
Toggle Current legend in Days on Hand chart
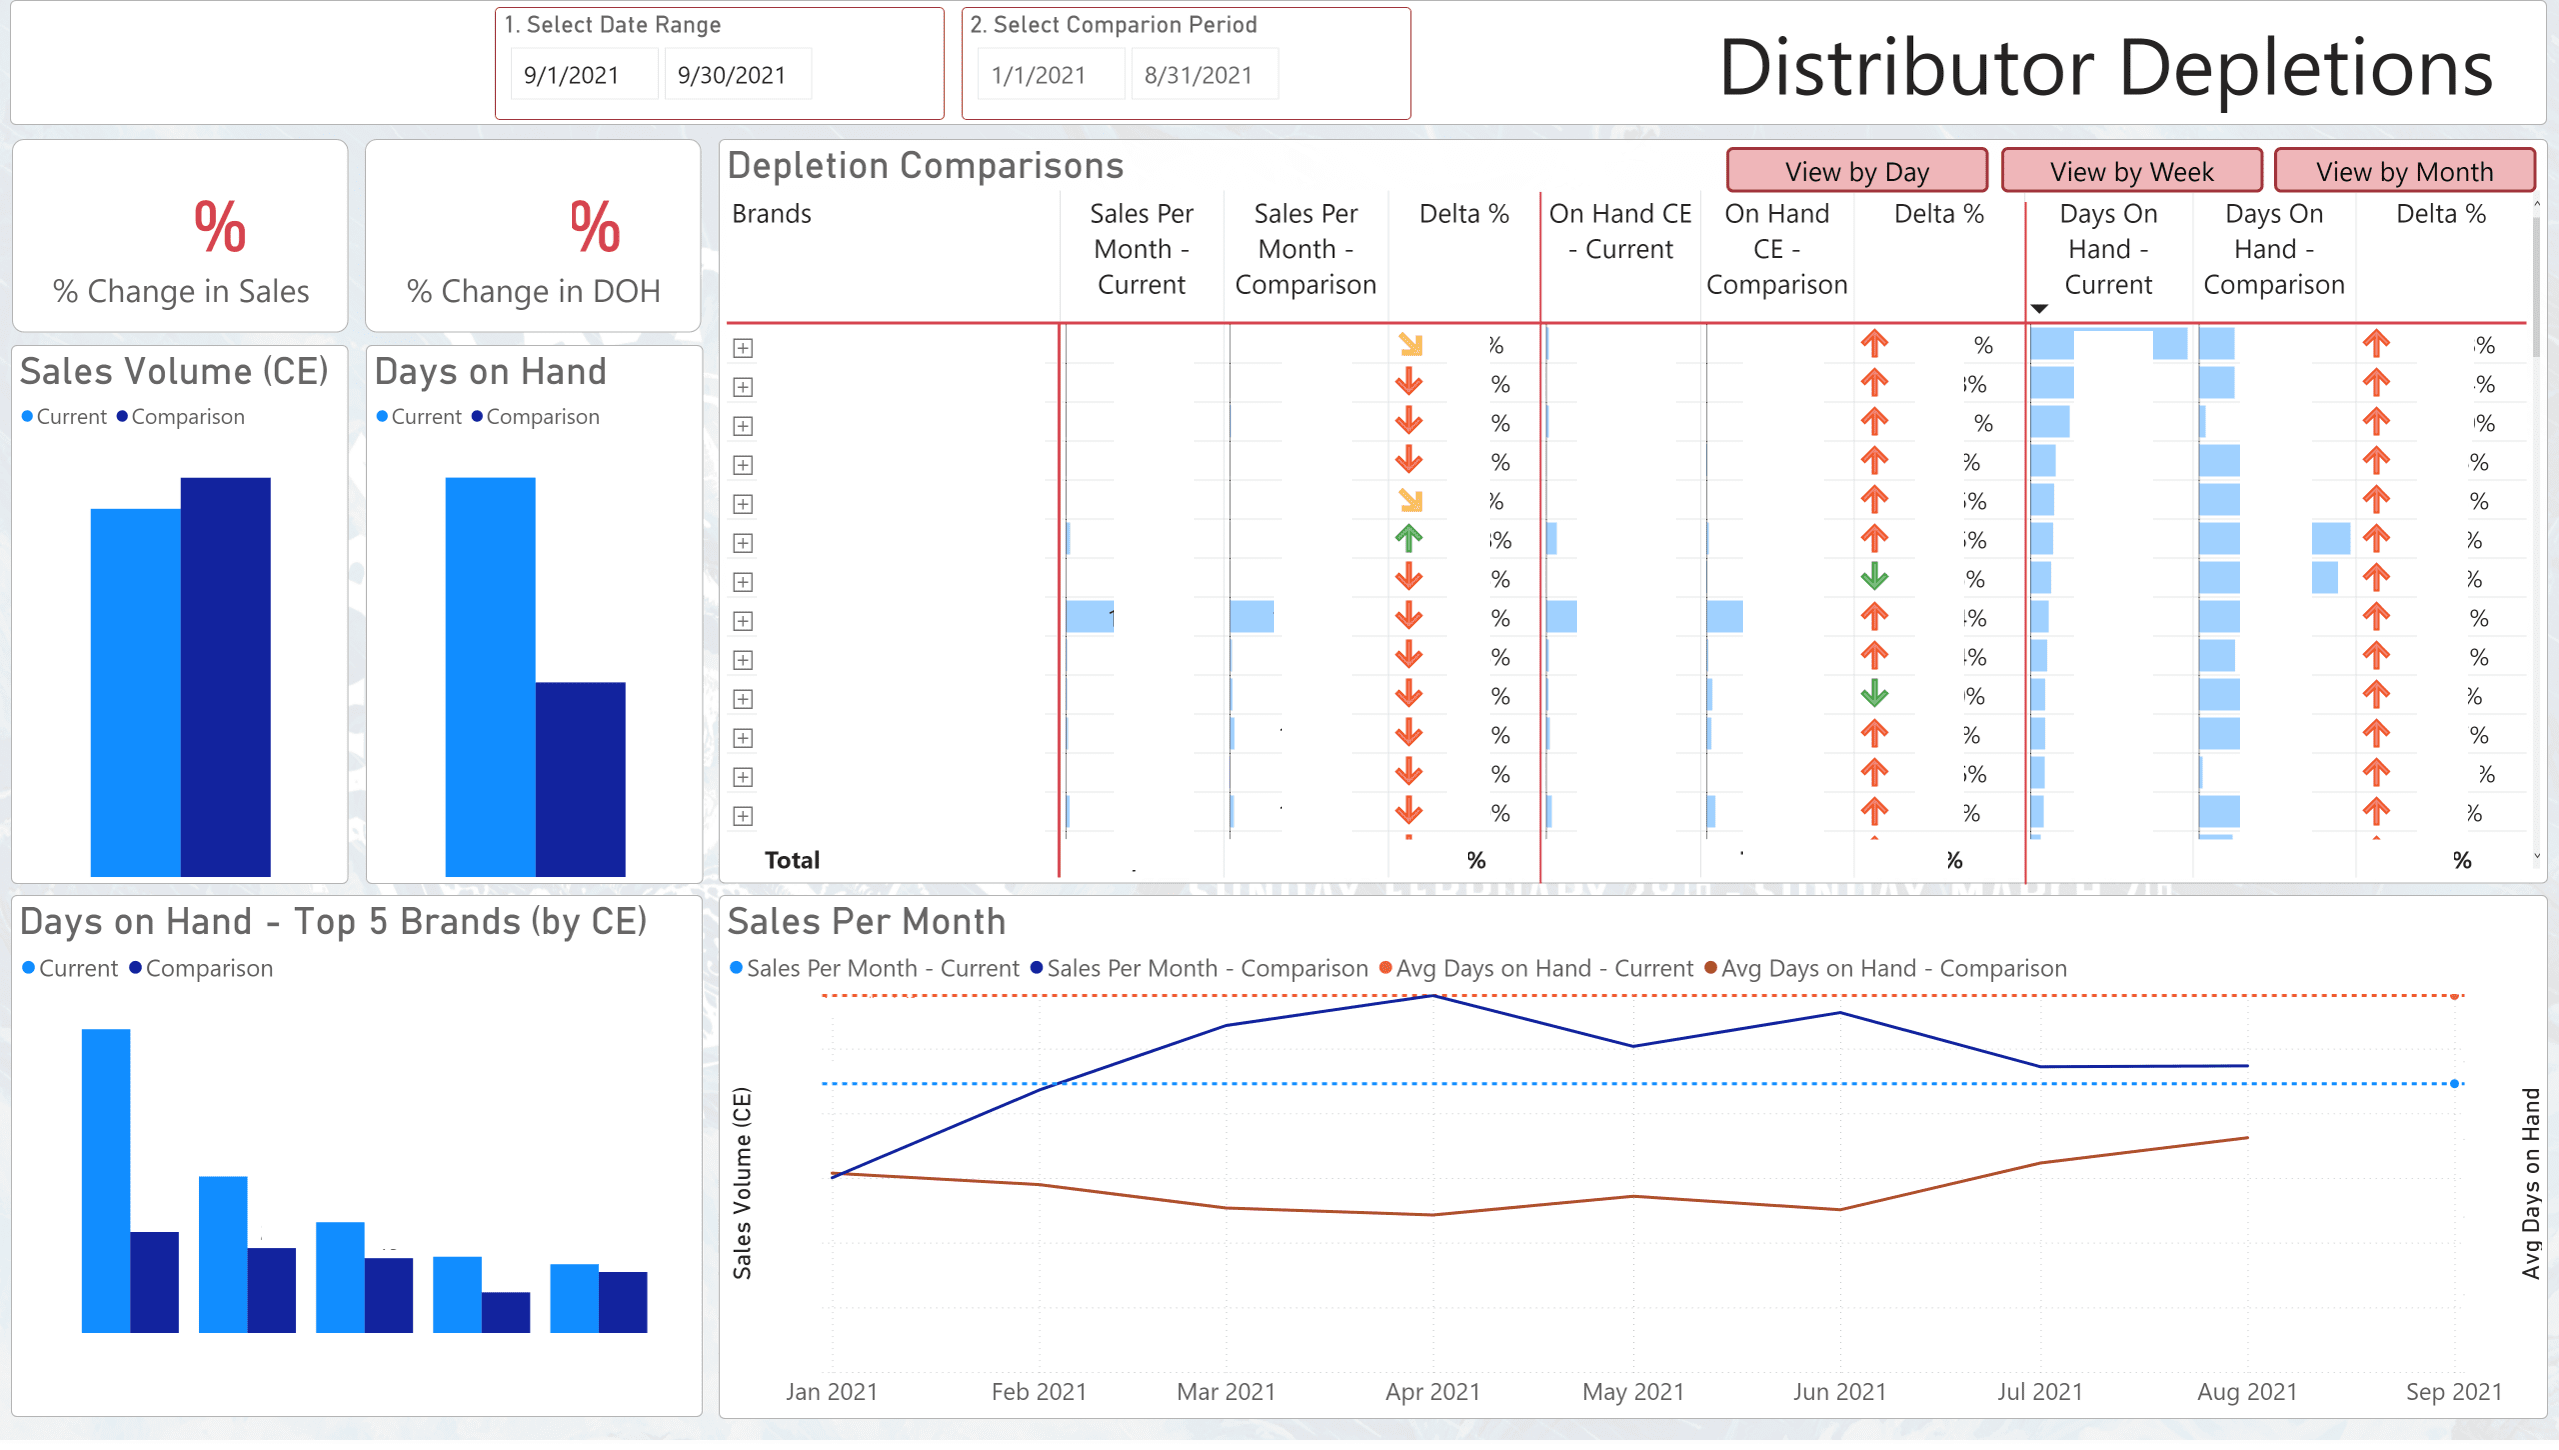pos(418,417)
